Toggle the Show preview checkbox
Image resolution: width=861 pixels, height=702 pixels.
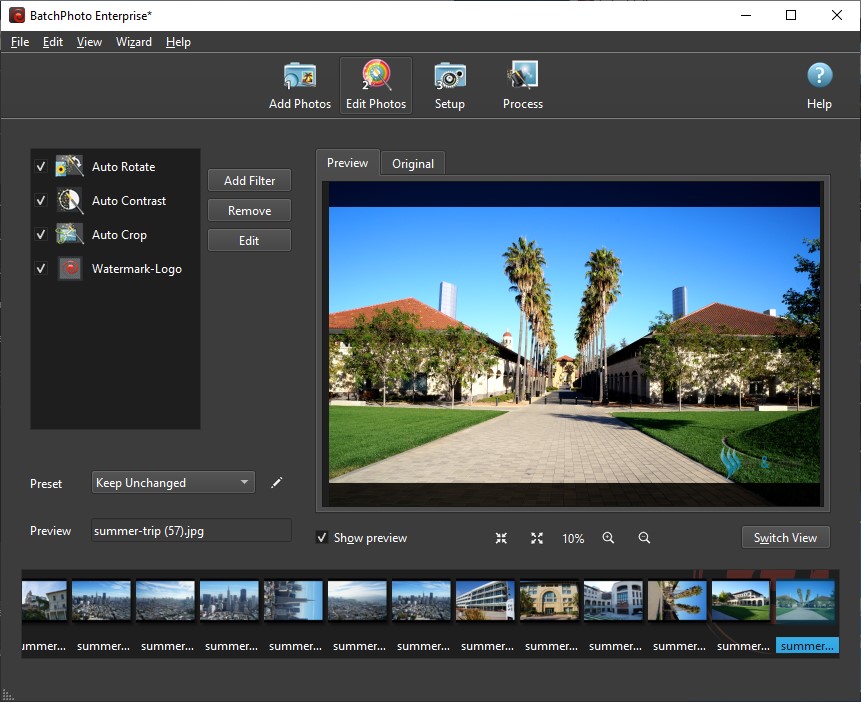click(x=322, y=538)
